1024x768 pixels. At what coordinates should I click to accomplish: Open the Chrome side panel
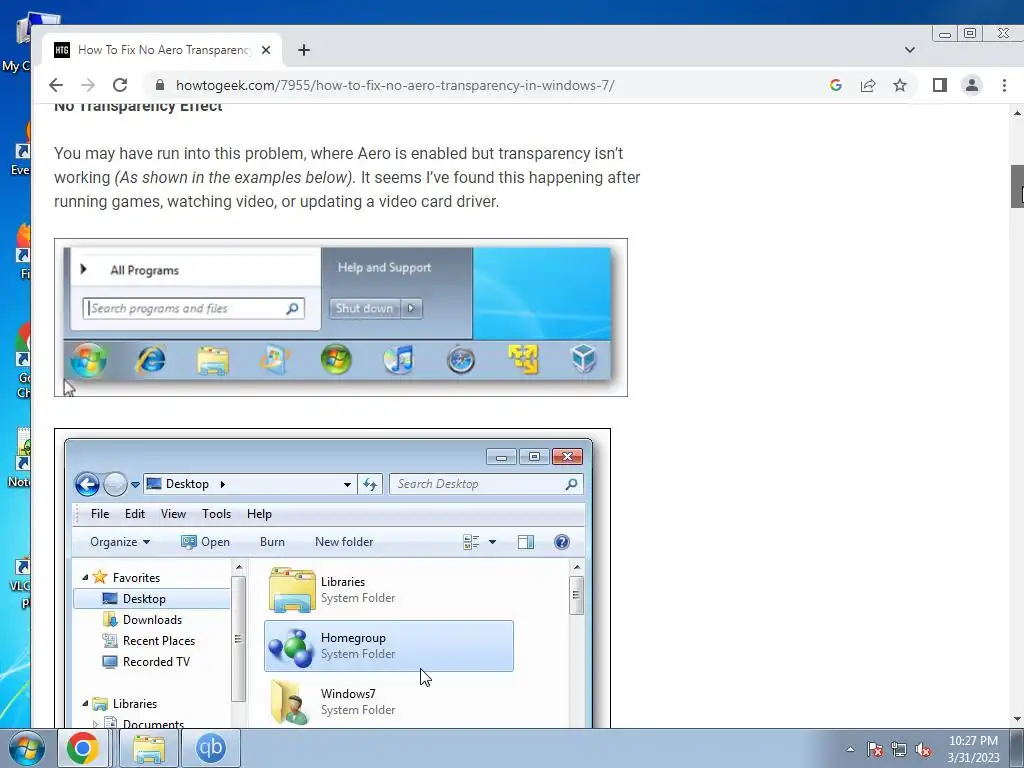pyautogui.click(x=940, y=85)
